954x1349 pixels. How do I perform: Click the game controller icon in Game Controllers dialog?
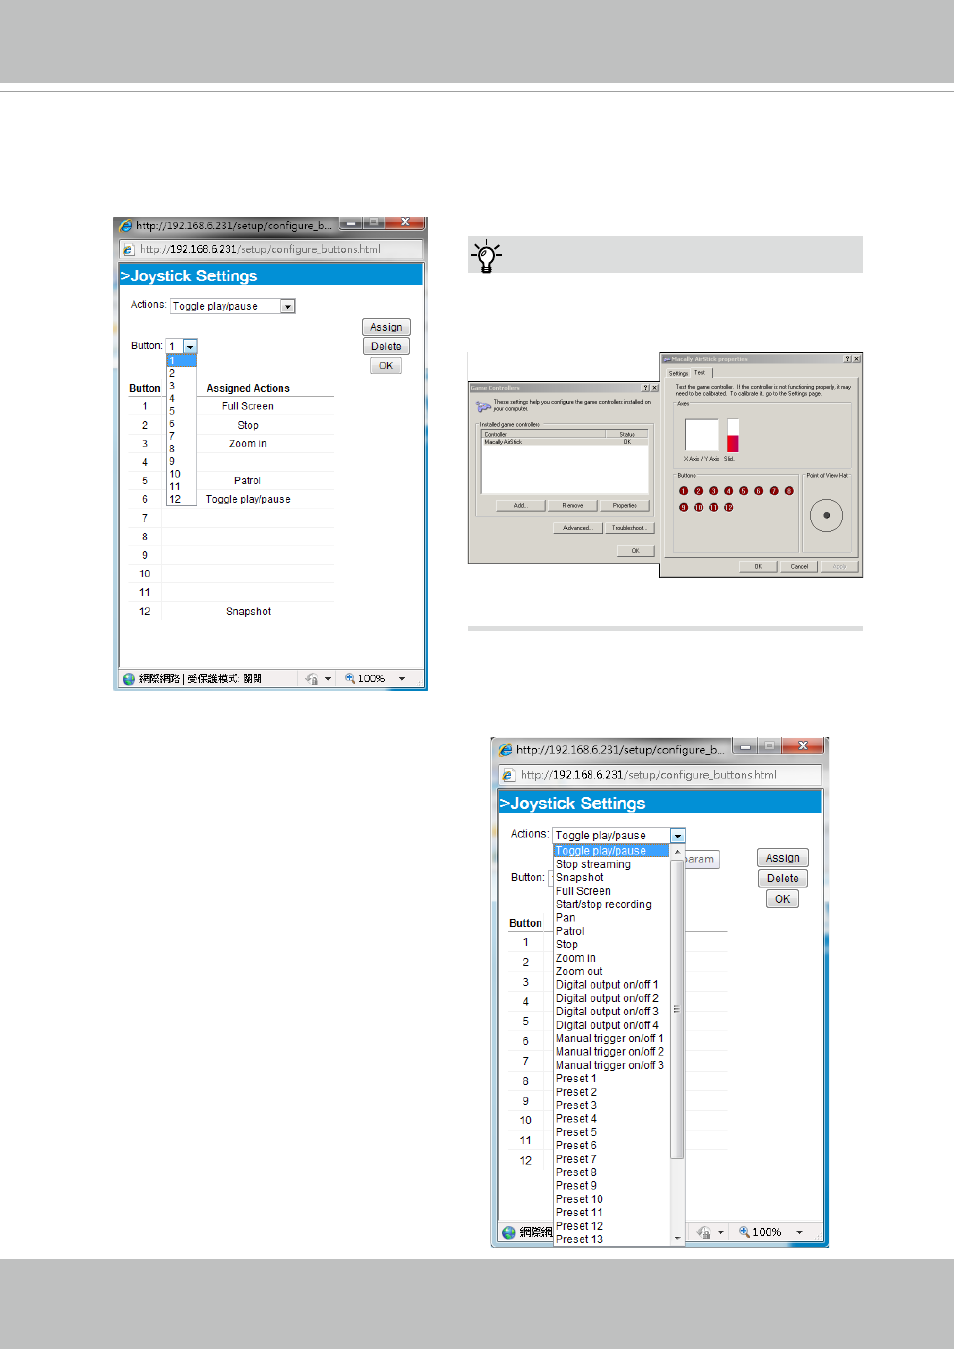point(483,407)
